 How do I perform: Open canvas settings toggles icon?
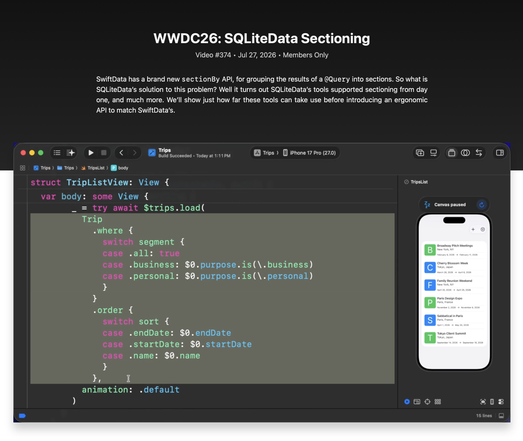[x=501, y=402]
